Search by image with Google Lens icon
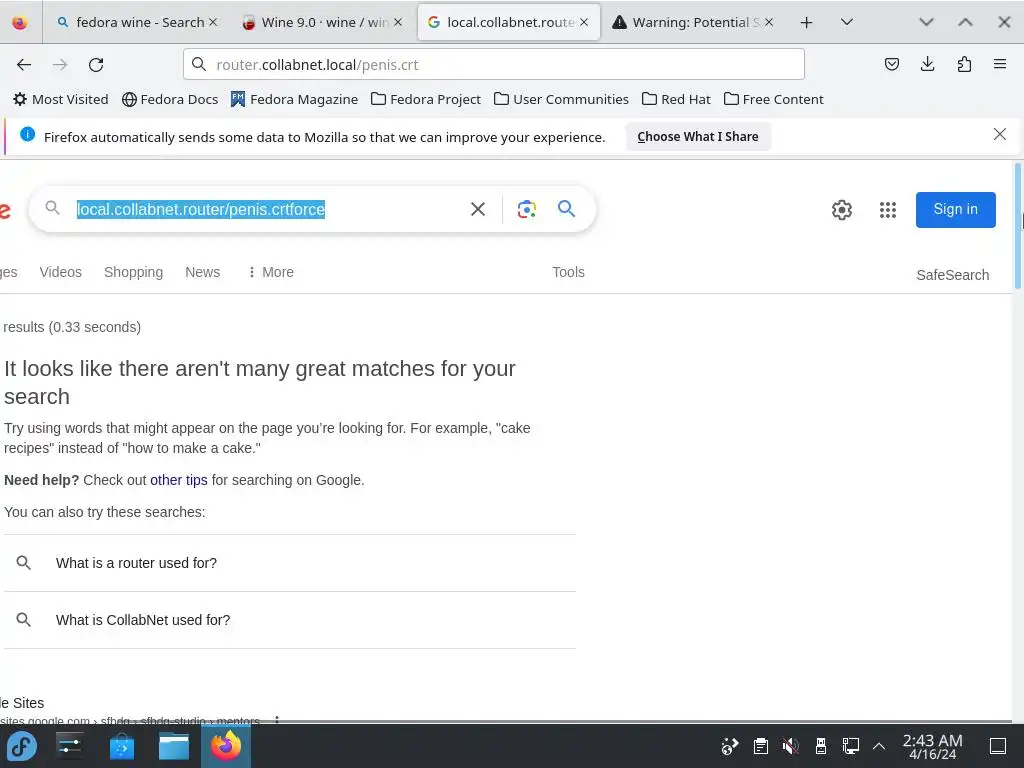This screenshot has height=768, width=1024. pyautogui.click(x=527, y=209)
